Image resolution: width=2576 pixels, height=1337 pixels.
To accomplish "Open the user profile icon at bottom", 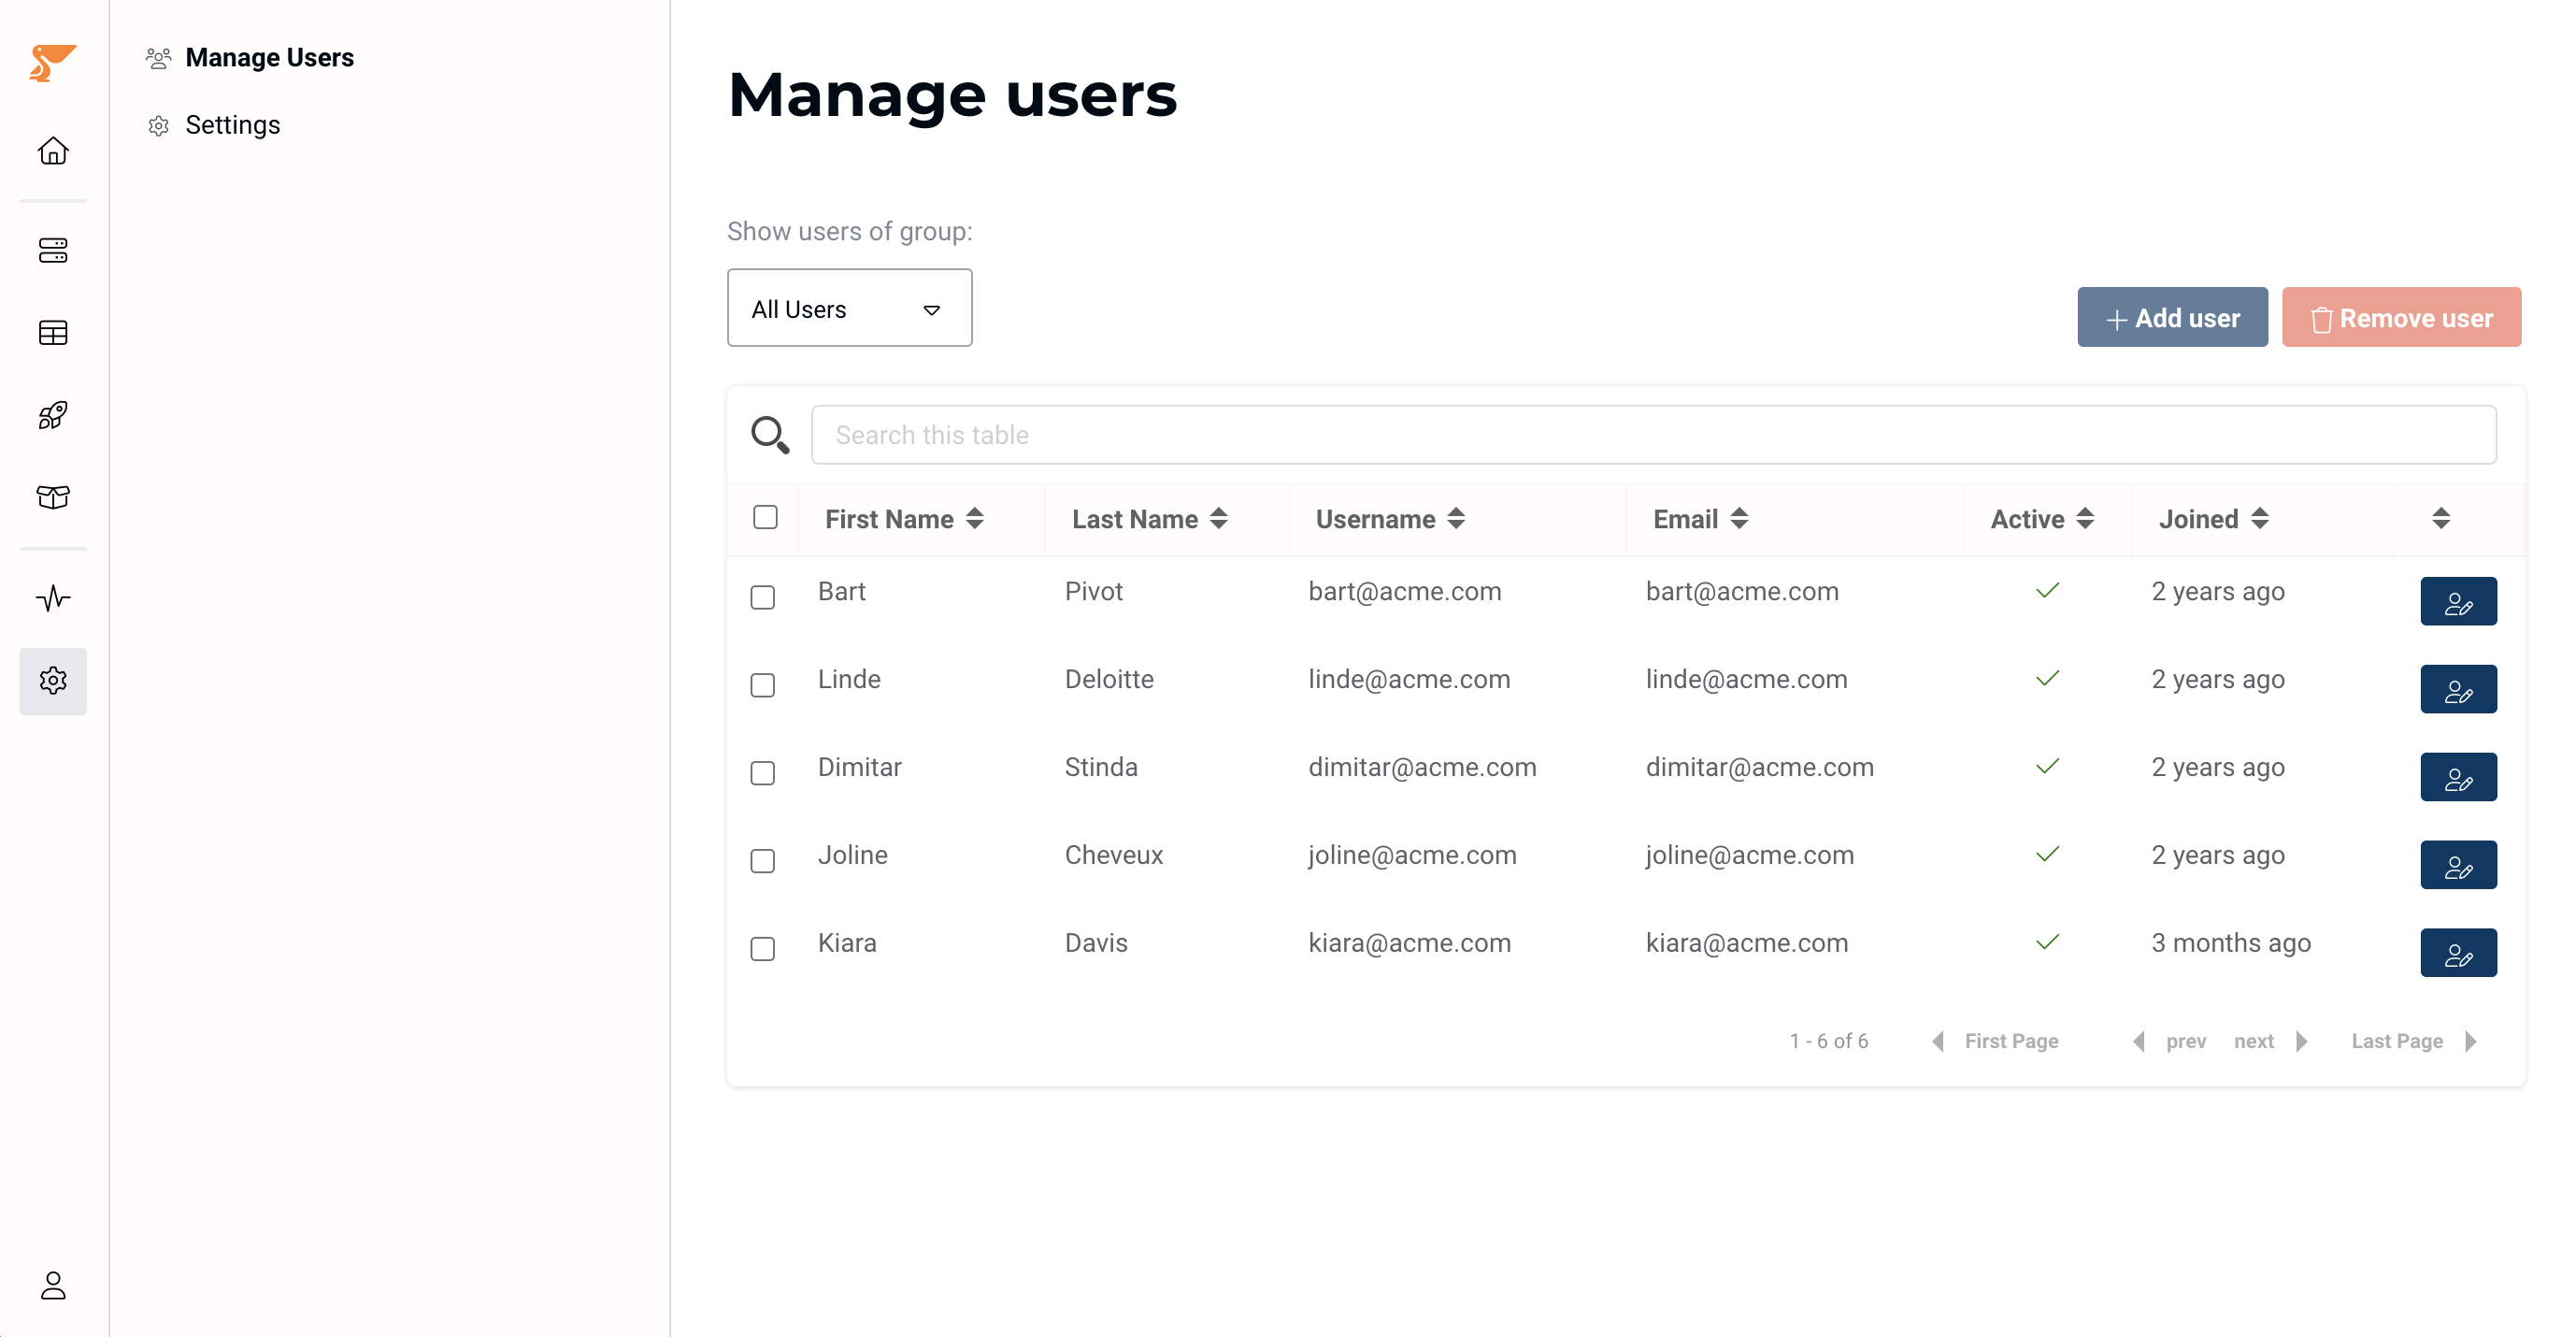I will pos(53,1285).
